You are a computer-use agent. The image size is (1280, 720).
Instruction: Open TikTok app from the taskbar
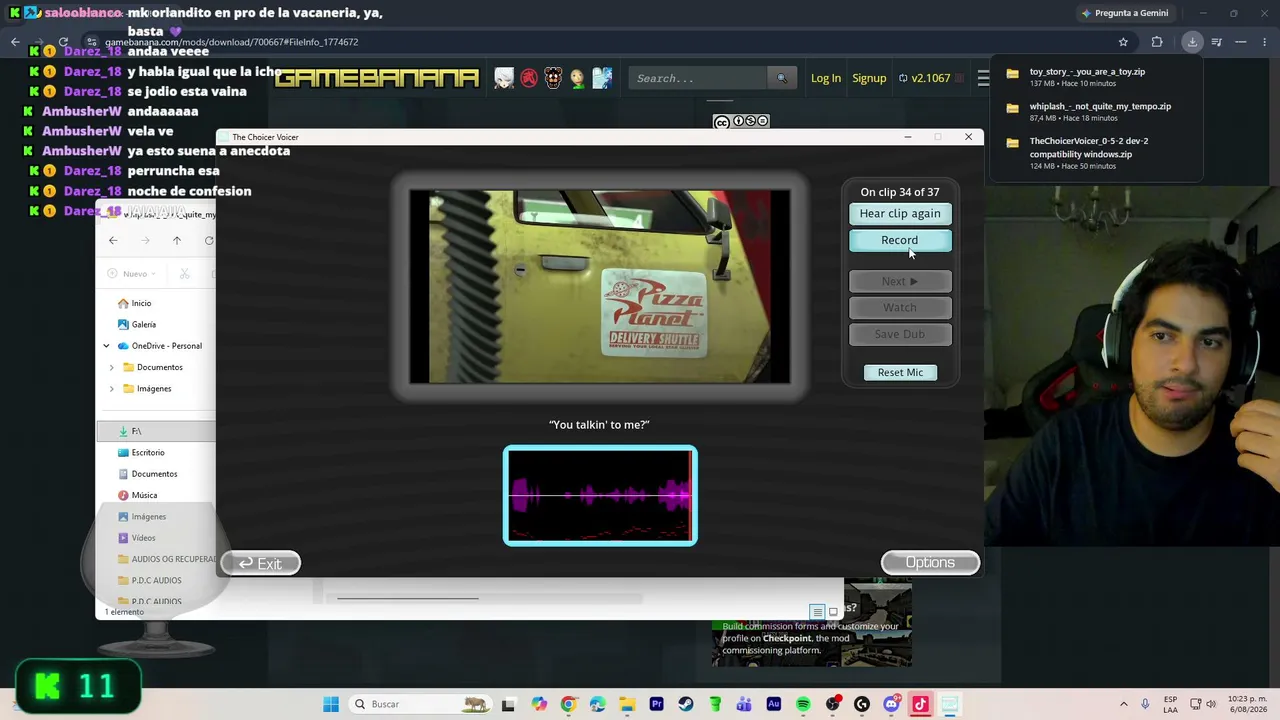coord(920,704)
